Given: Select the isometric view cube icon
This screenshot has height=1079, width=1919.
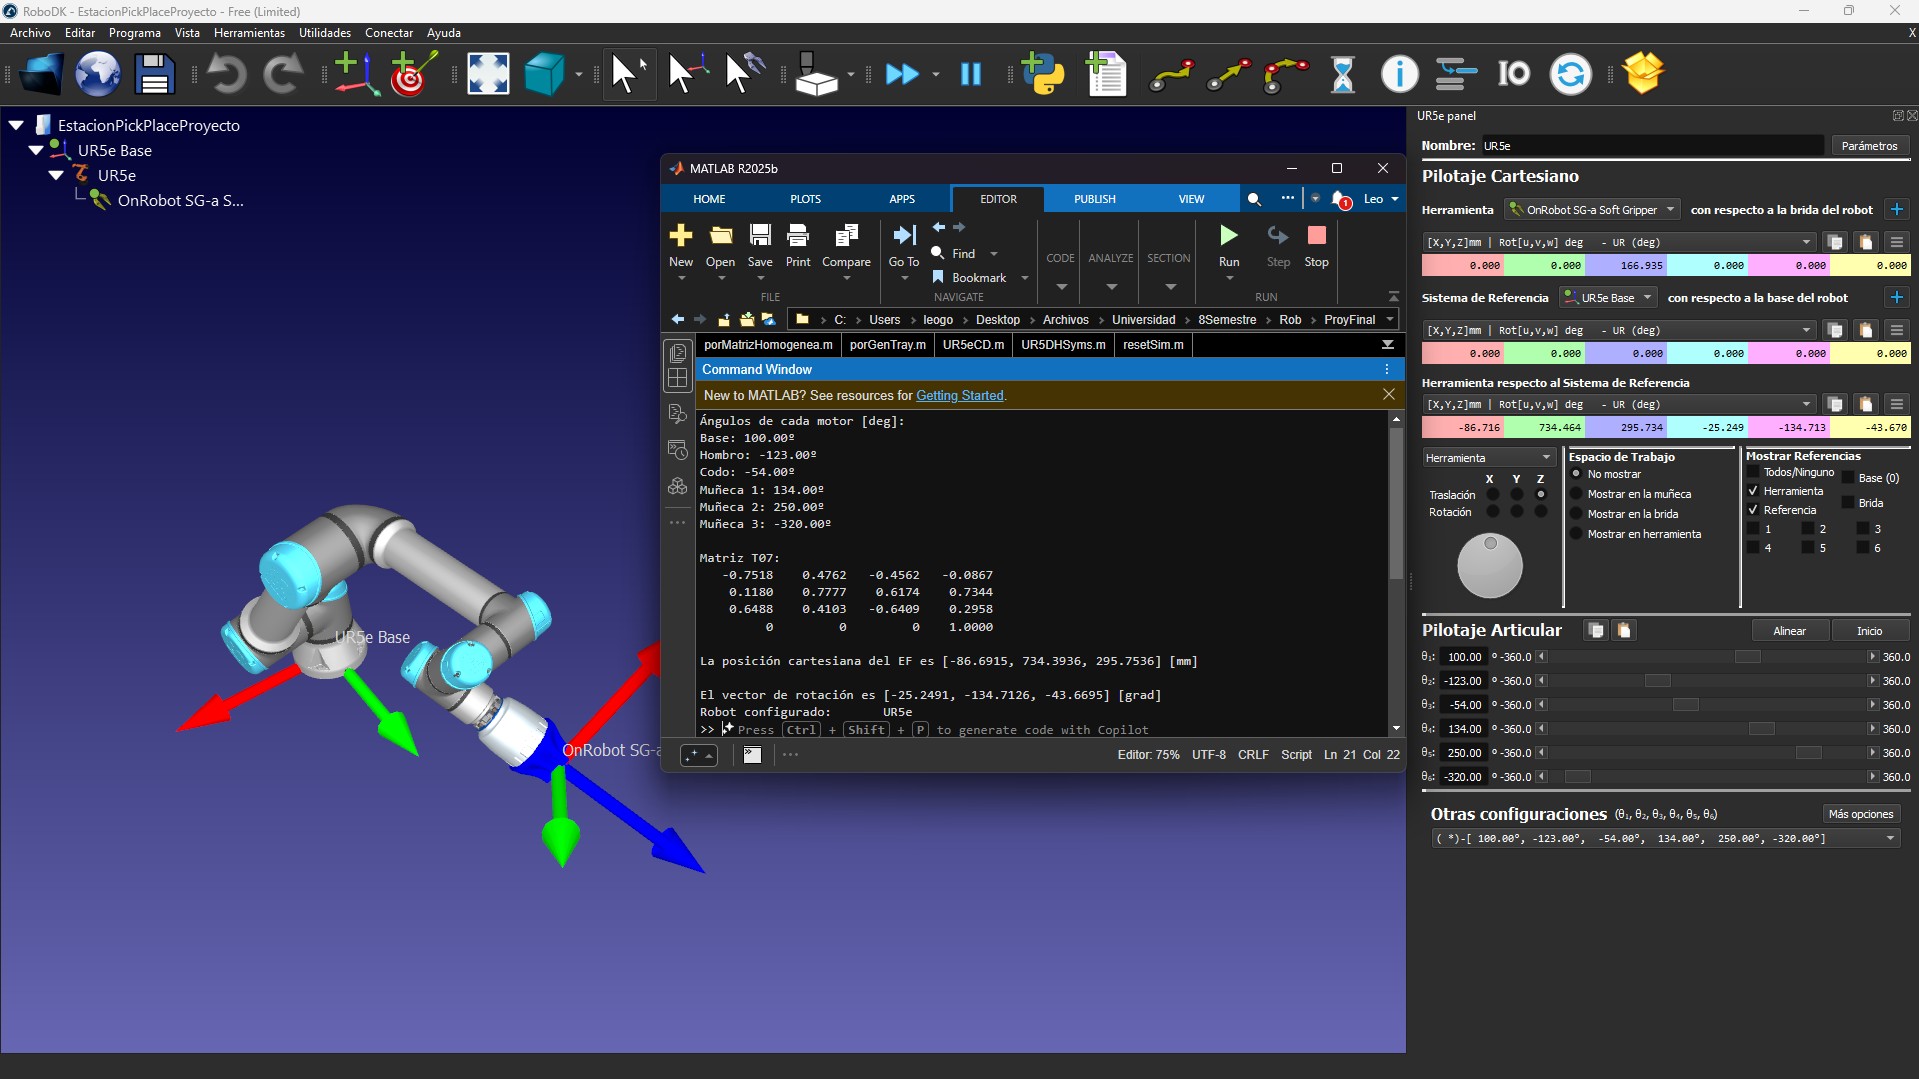Looking at the screenshot, I should point(544,74).
